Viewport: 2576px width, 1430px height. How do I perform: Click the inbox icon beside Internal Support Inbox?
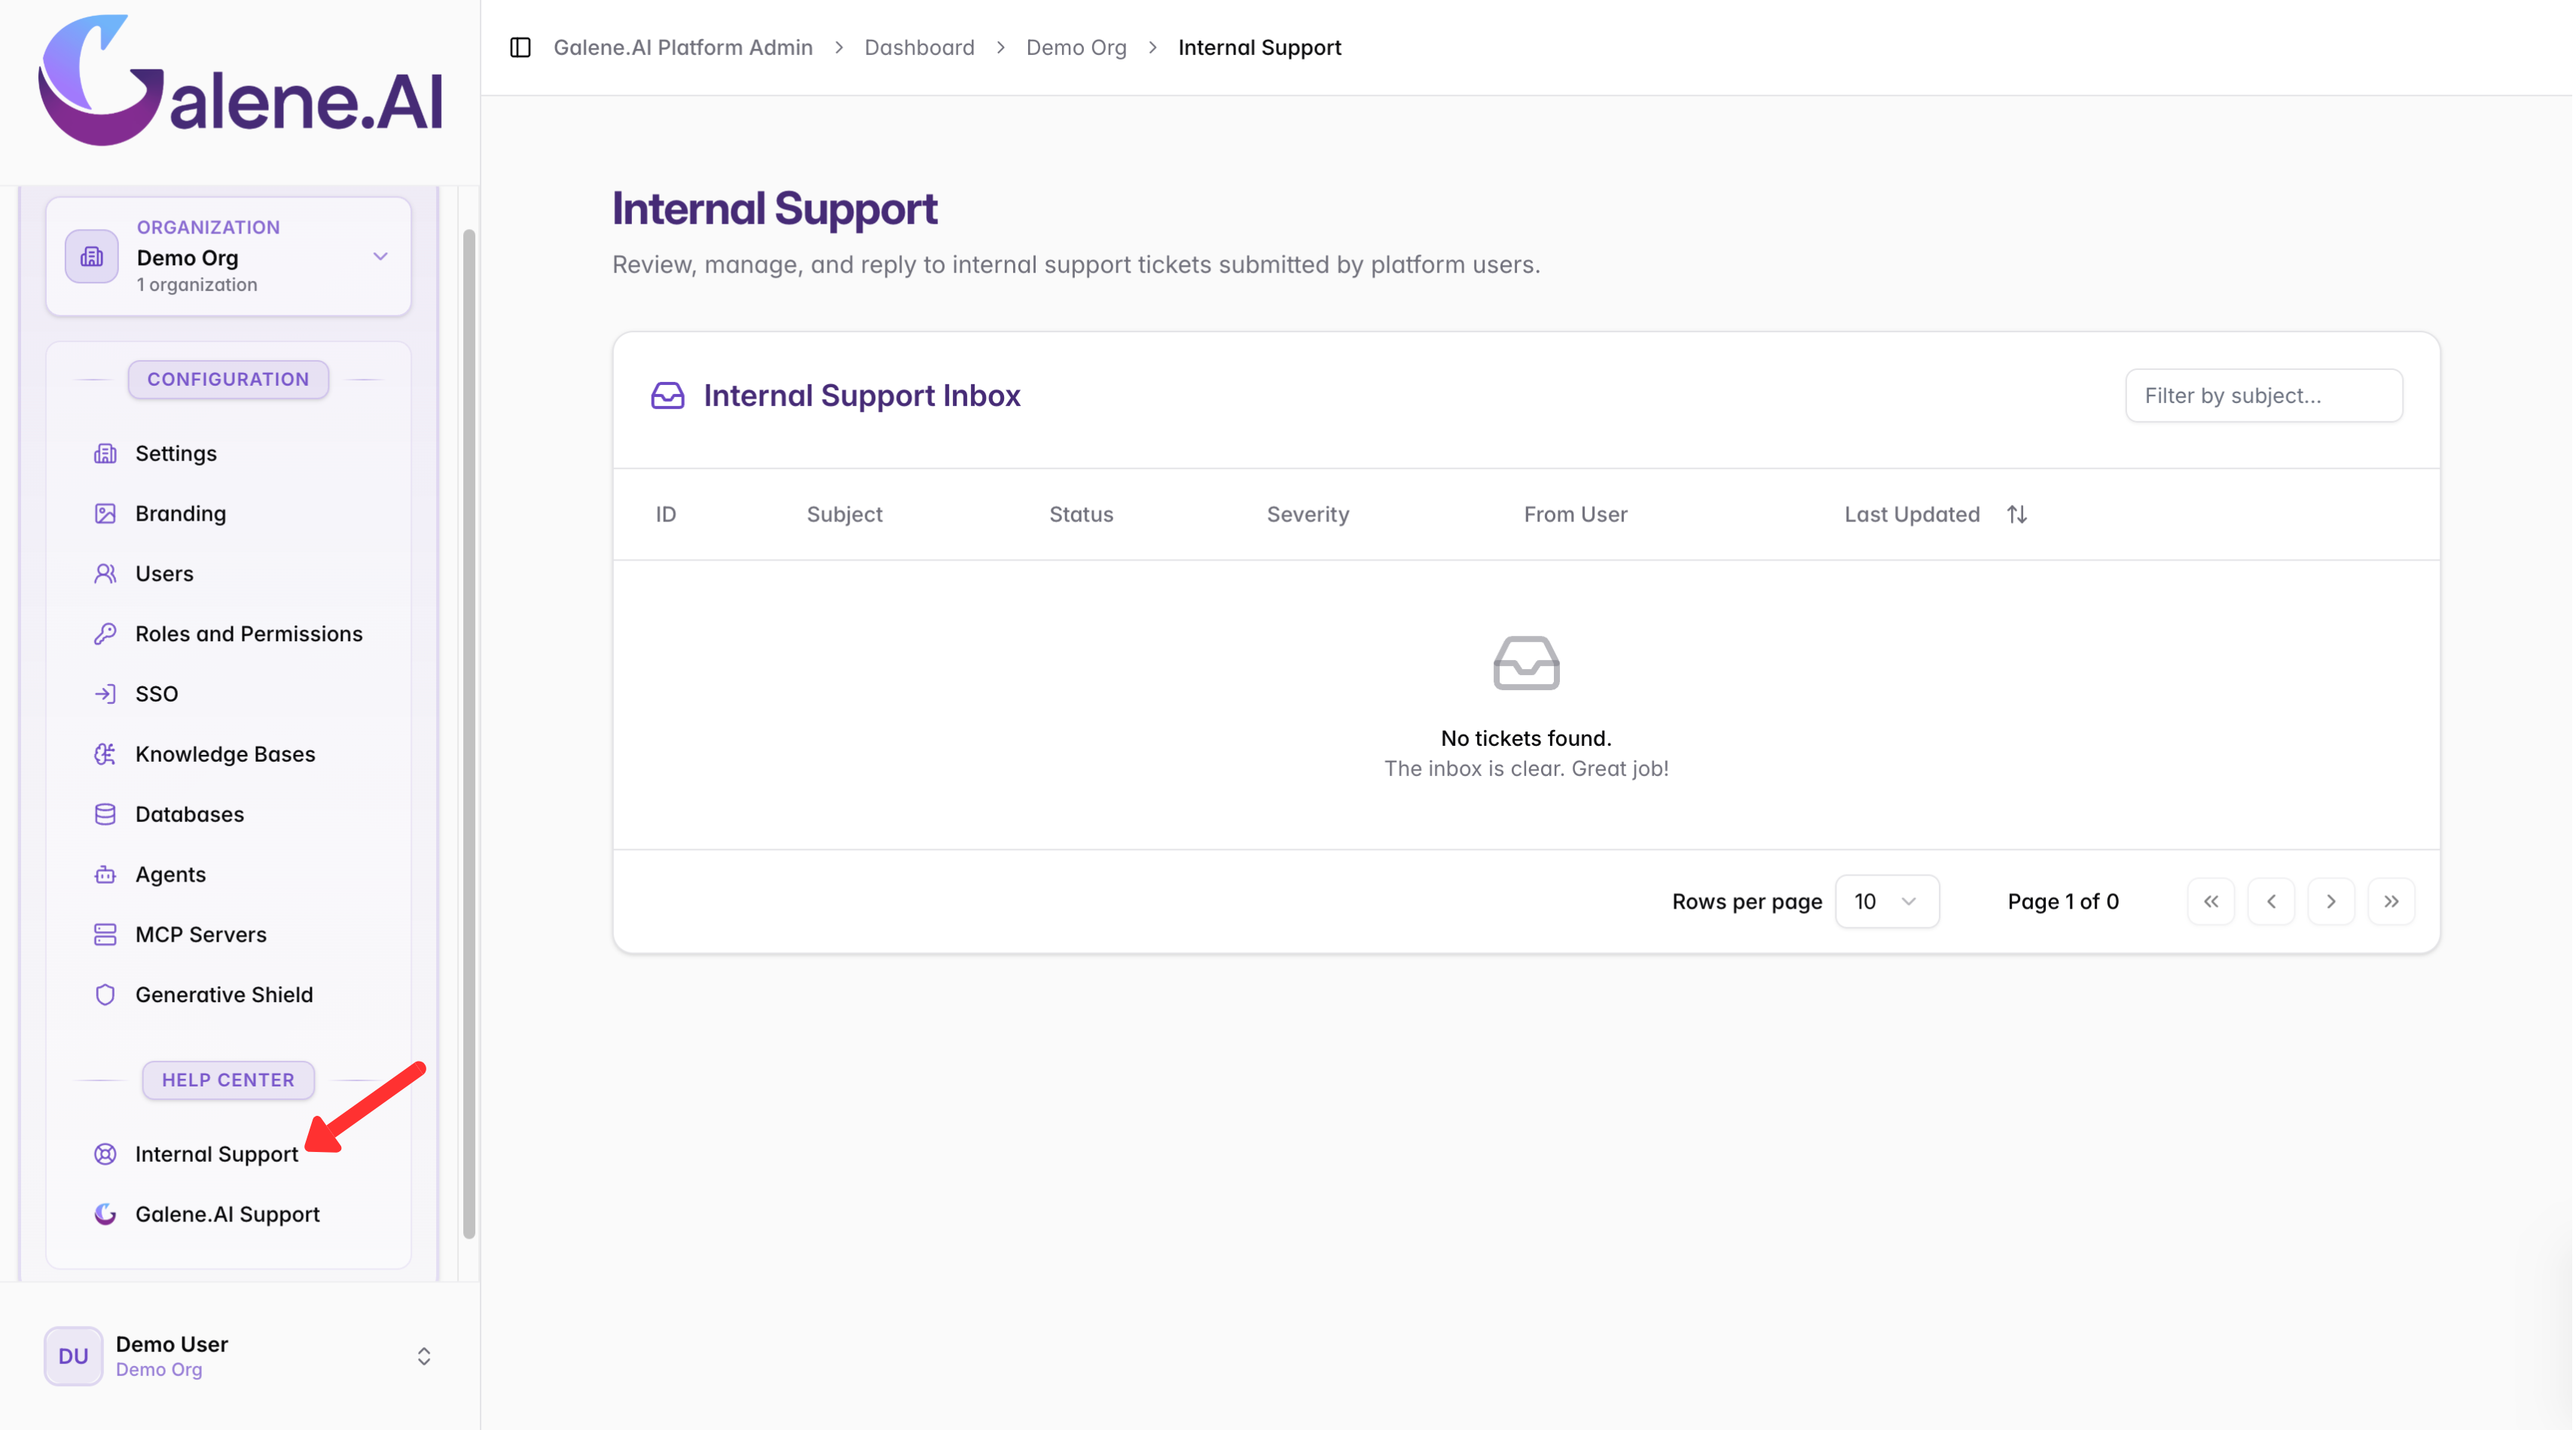click(x=668, y=396)
